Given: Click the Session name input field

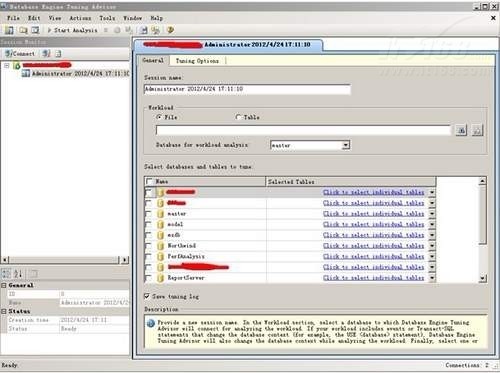Looking at the screenshot, I should (247, 89).
